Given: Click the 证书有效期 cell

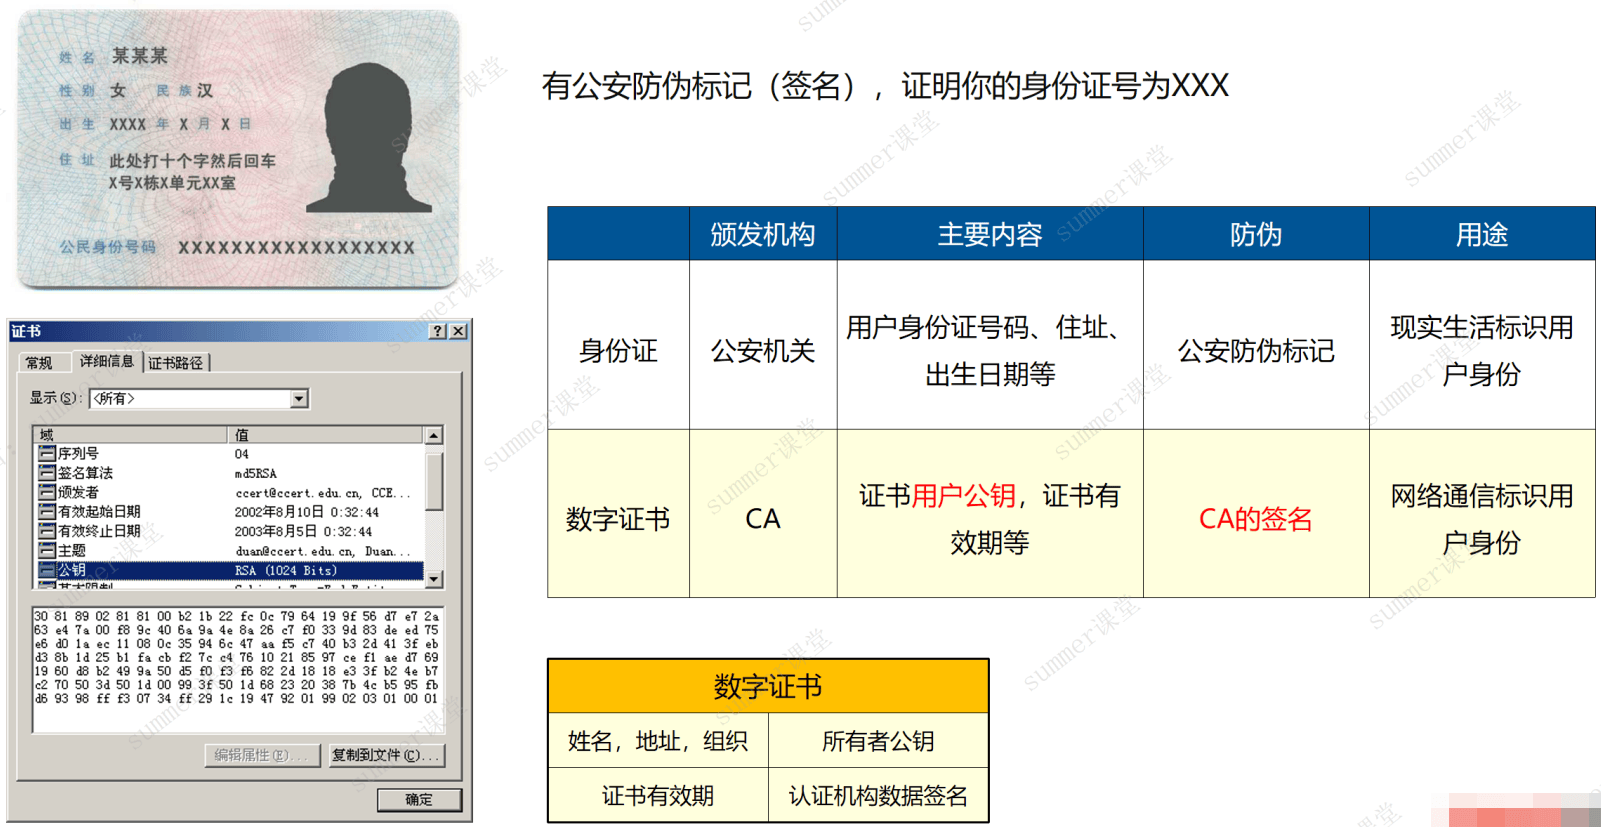Looking at the screenshot, I should coord(658,796).
